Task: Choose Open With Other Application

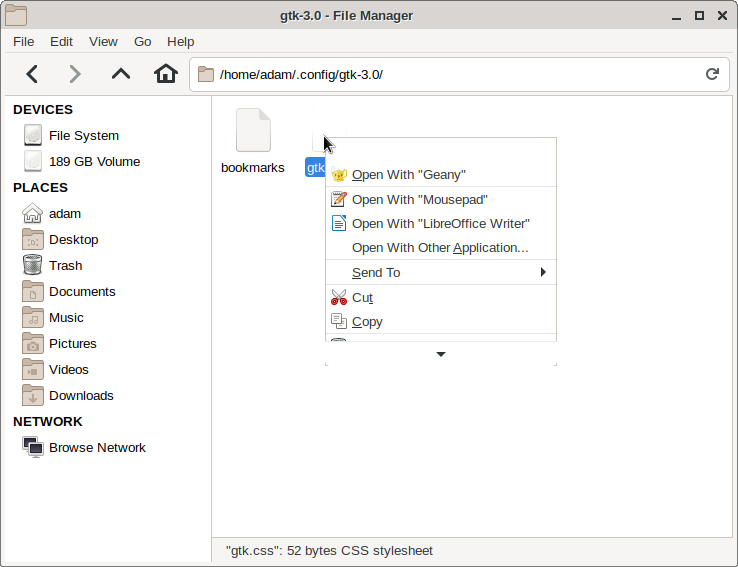Action: [440, 247]
